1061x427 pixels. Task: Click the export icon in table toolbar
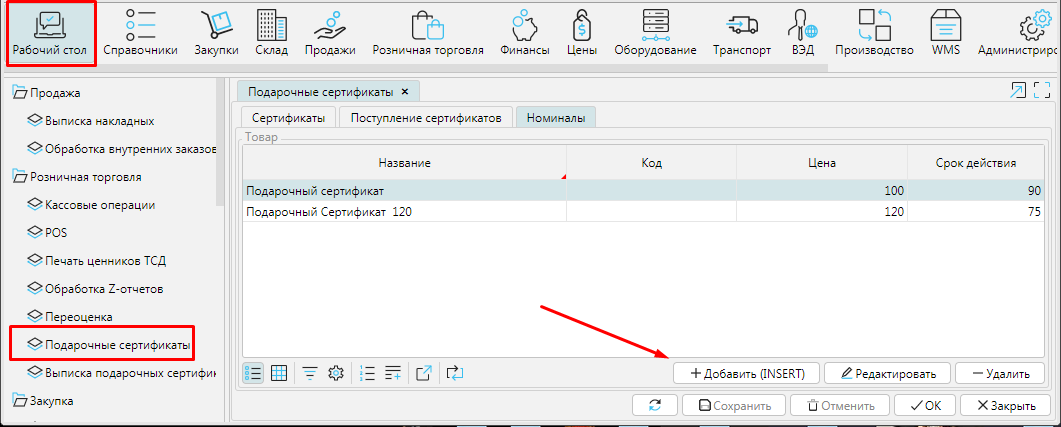[424, 373]
